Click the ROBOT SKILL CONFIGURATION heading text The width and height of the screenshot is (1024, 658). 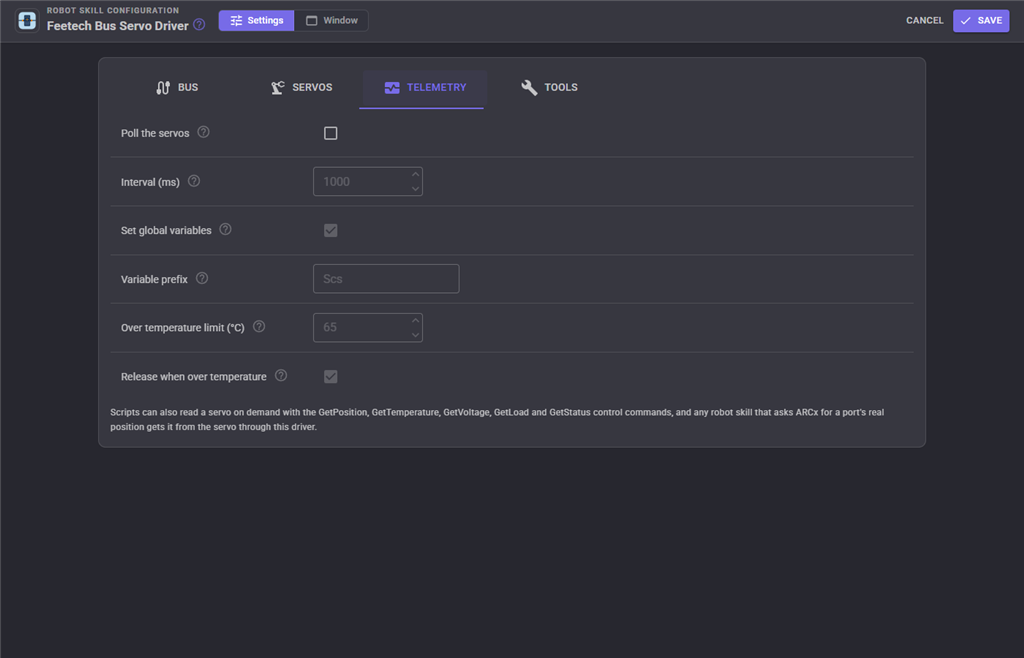(113, 10)
